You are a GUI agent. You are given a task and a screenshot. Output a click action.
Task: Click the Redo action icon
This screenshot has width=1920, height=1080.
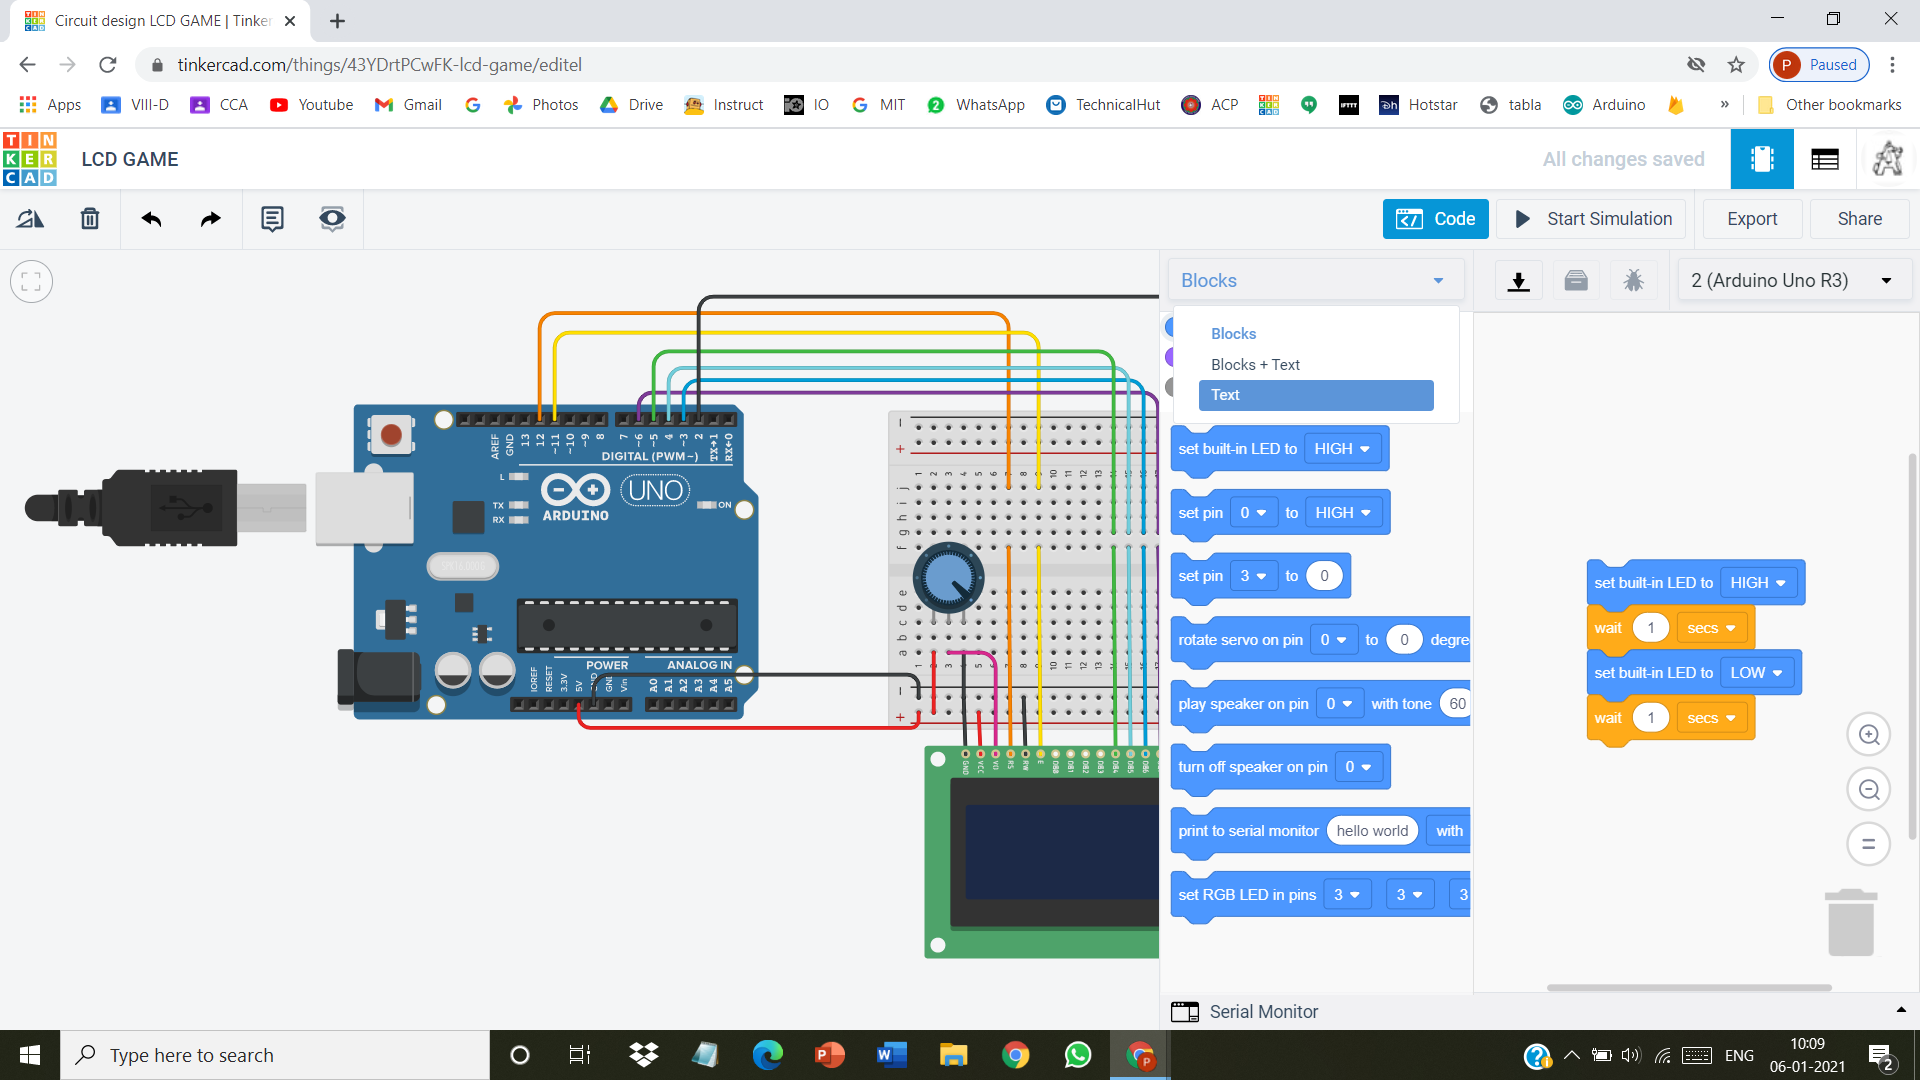coord(210,219)
